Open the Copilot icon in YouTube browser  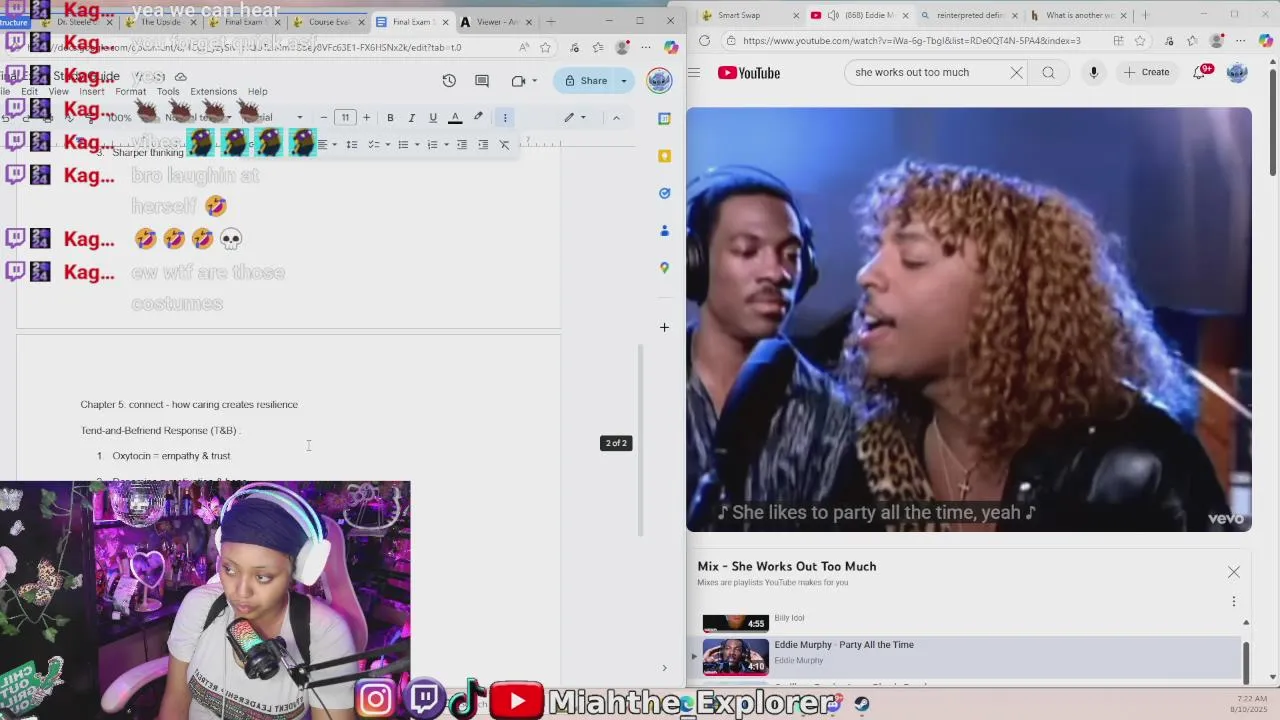click(1265, 41)
